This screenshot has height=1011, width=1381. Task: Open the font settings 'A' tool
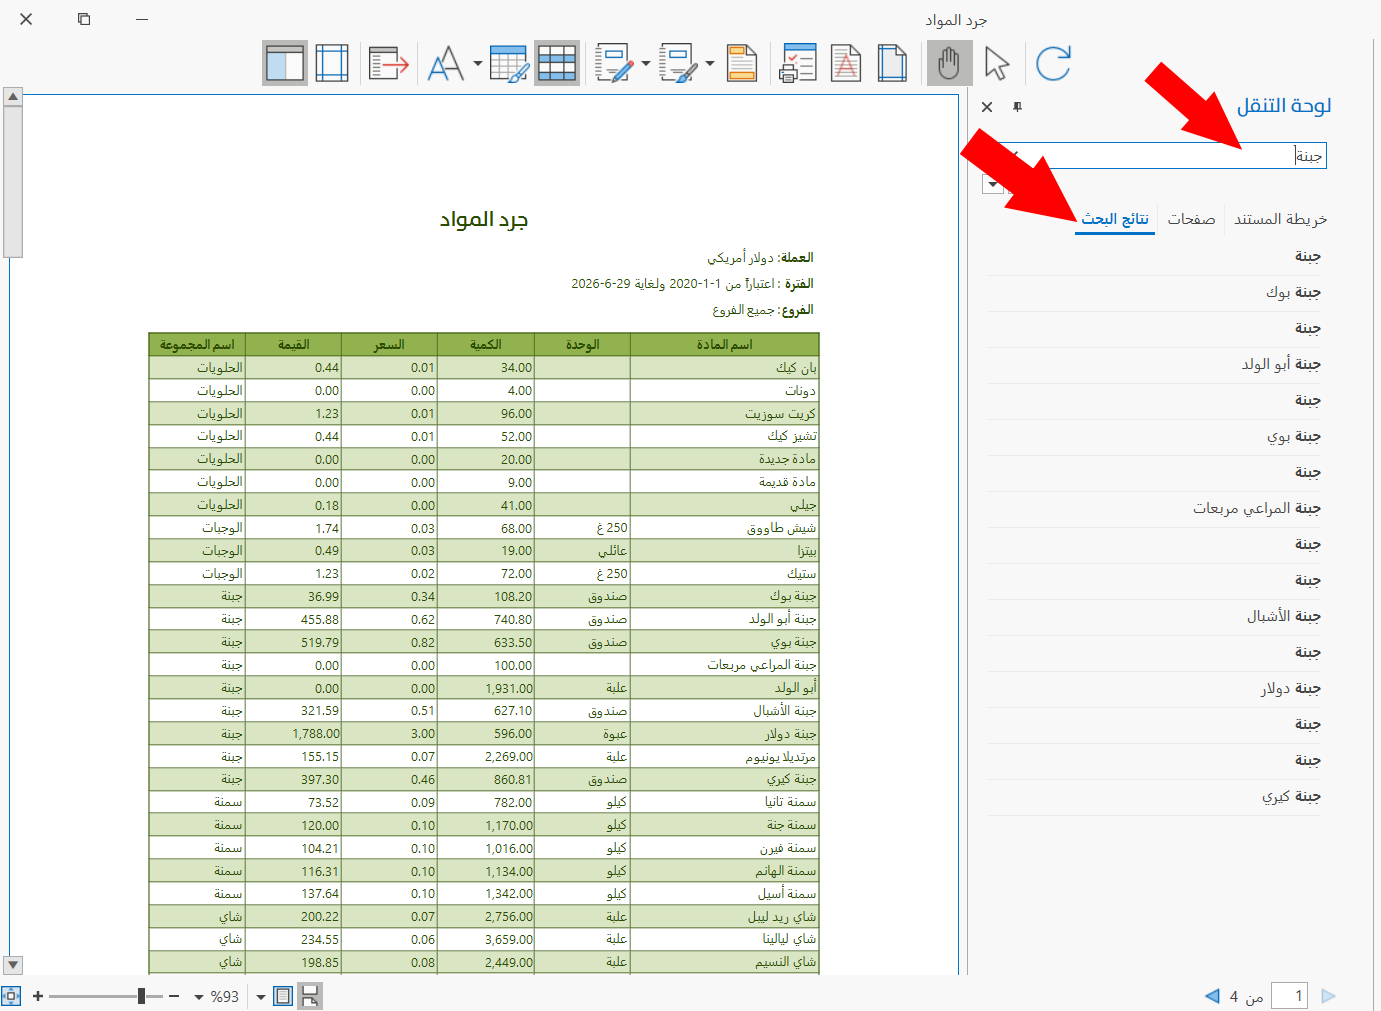[446, 63]
